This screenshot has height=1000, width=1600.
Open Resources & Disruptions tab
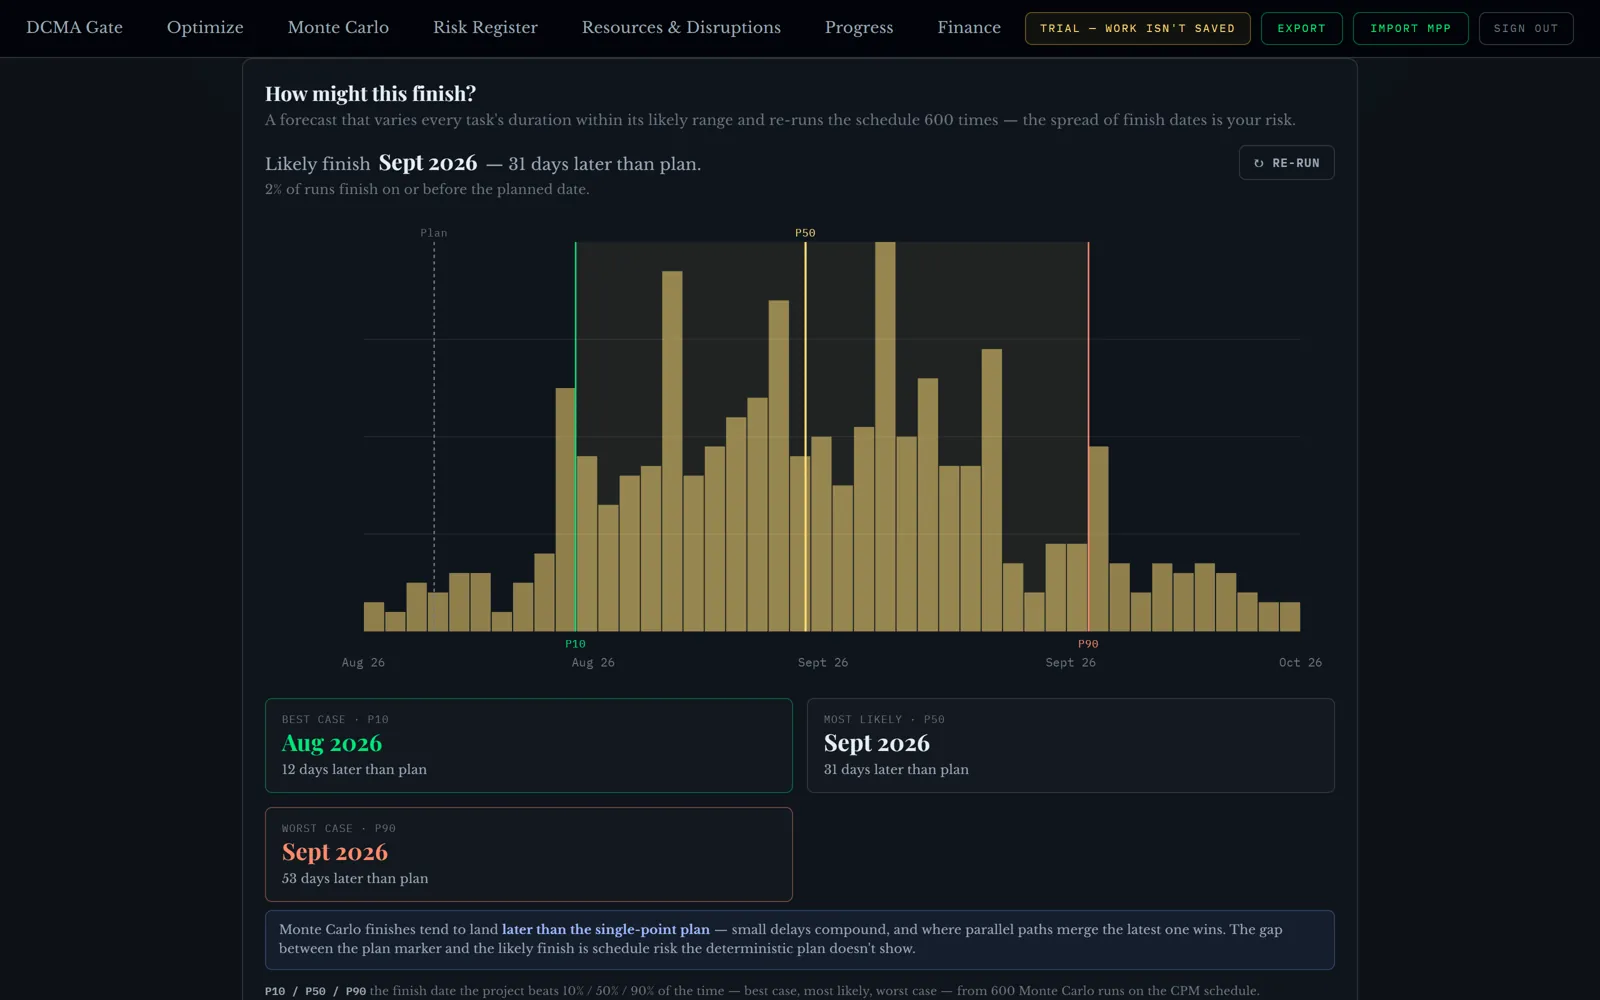pyautogui.click(x=681, y=28)
